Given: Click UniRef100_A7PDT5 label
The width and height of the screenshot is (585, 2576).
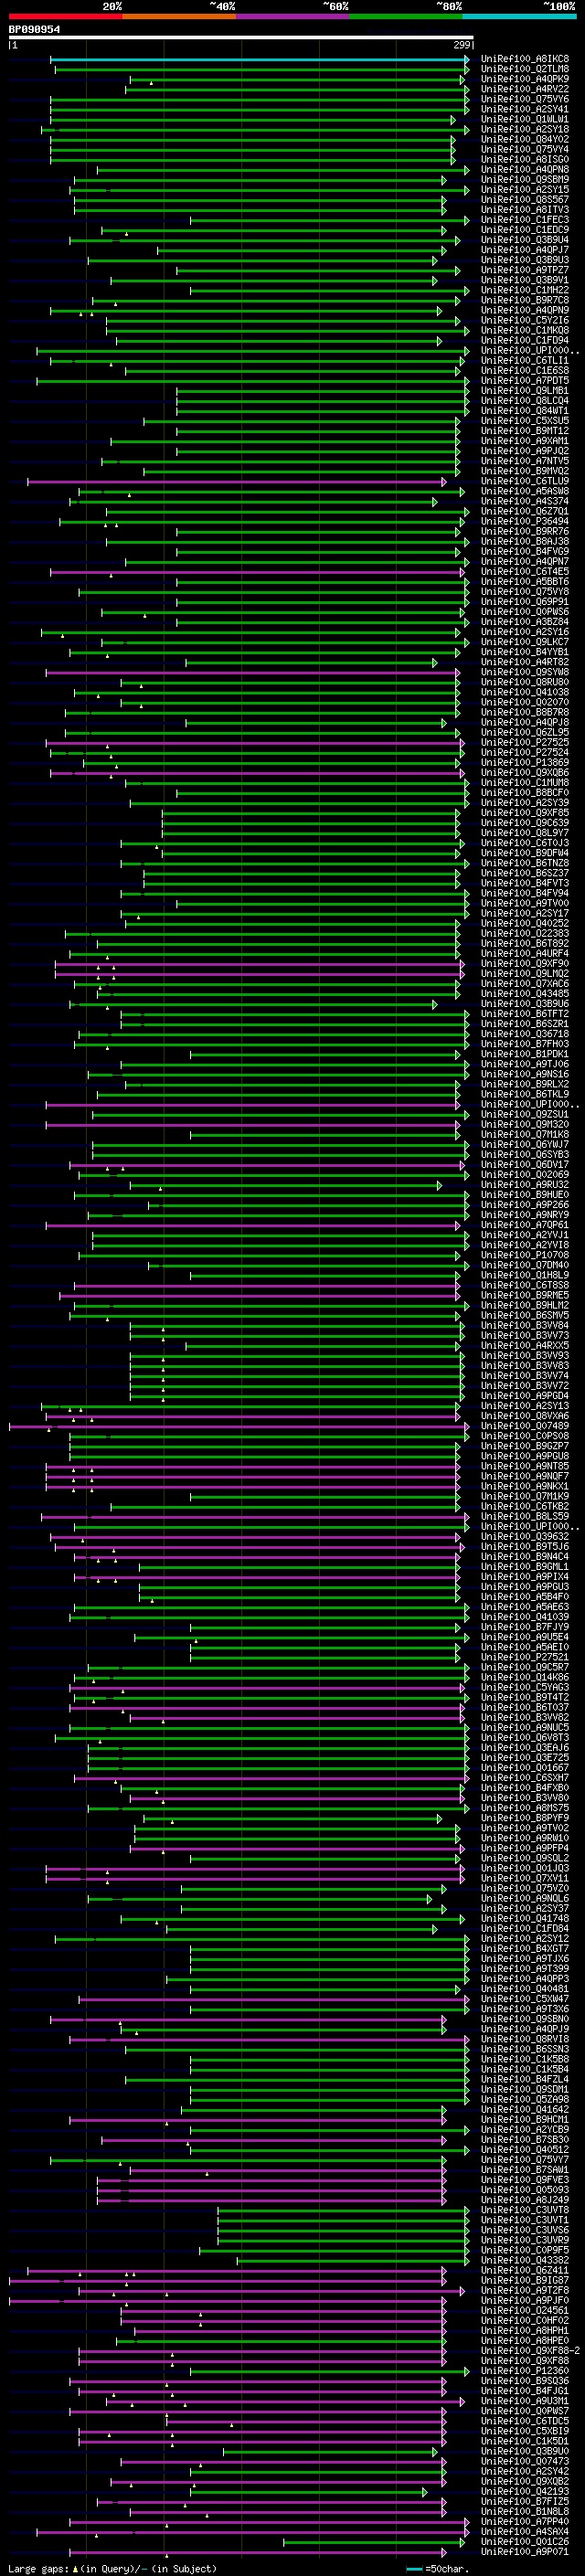Looking at the screenshot, I should pyautogui.click(x=525, y=381).
